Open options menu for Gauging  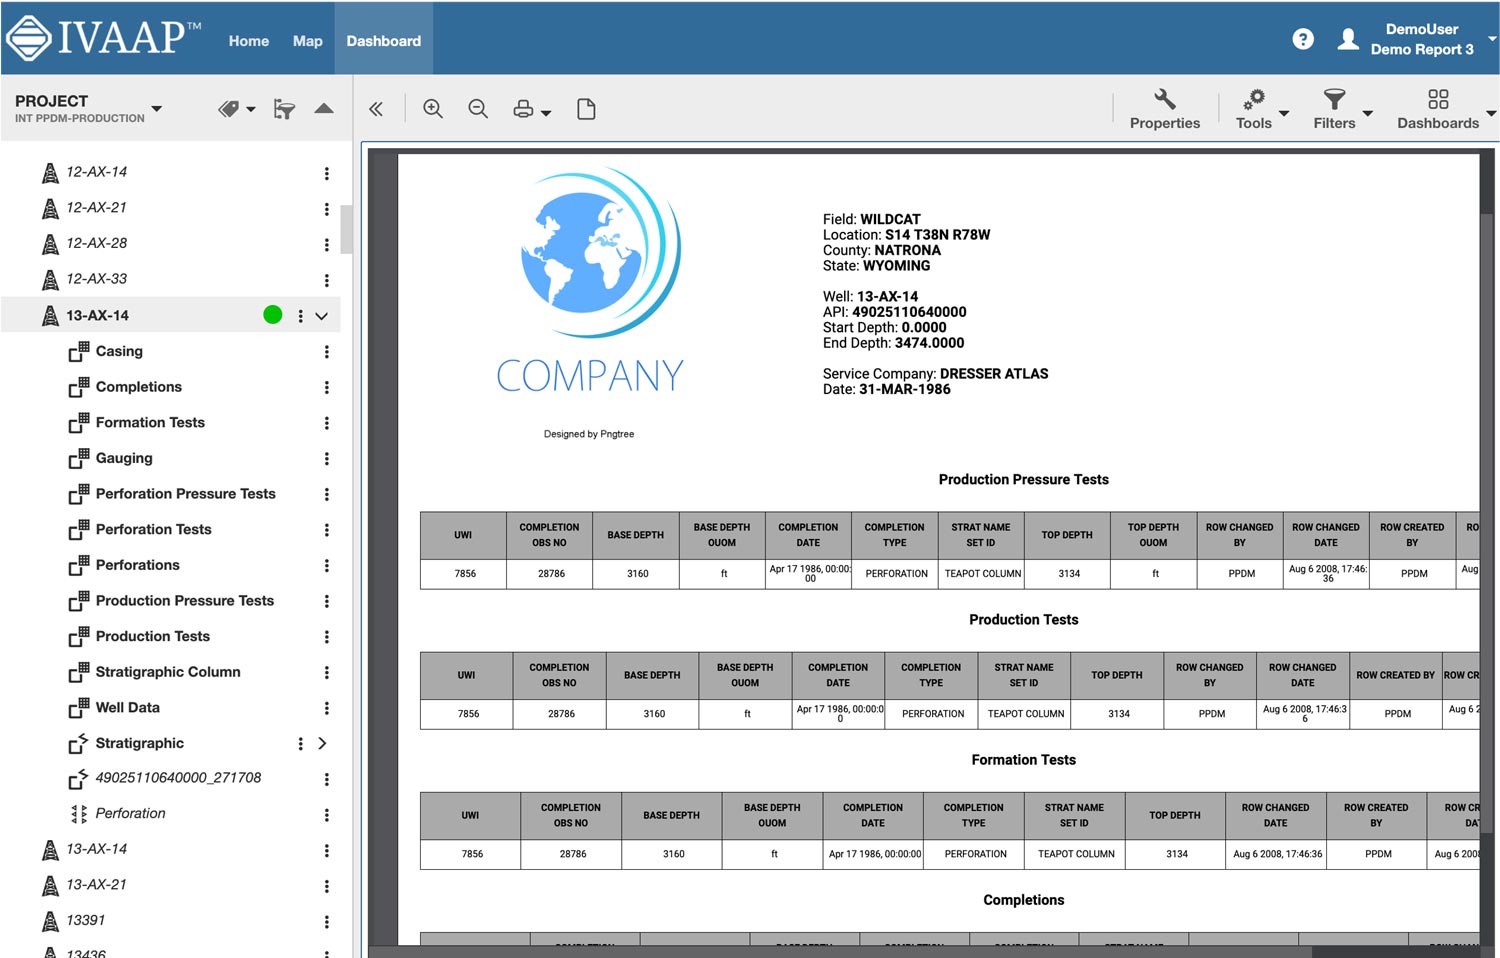(x=326, y=458)
